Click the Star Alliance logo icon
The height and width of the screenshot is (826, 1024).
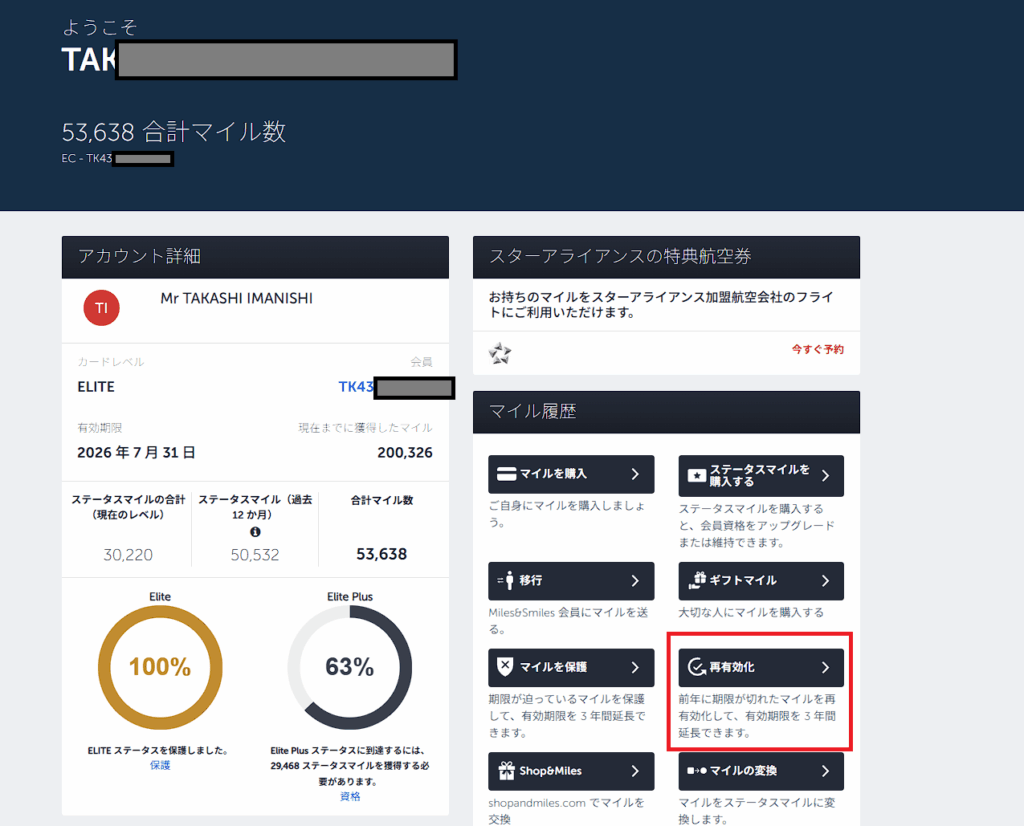point(500,353)
